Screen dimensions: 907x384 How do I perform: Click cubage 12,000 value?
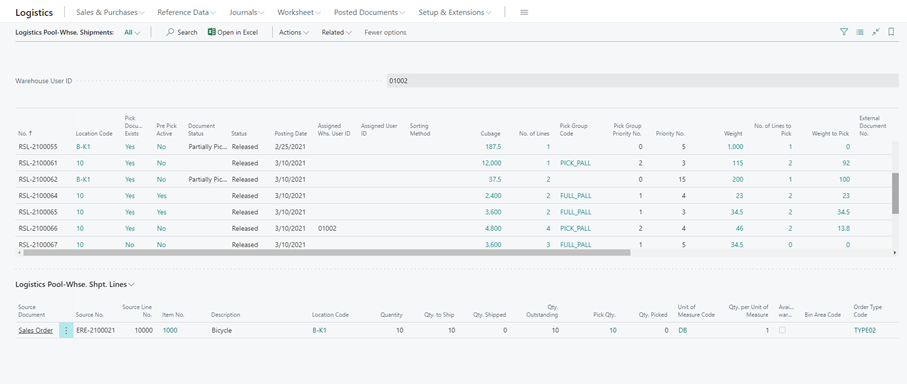pyautogui.click(x=491, y=163)
